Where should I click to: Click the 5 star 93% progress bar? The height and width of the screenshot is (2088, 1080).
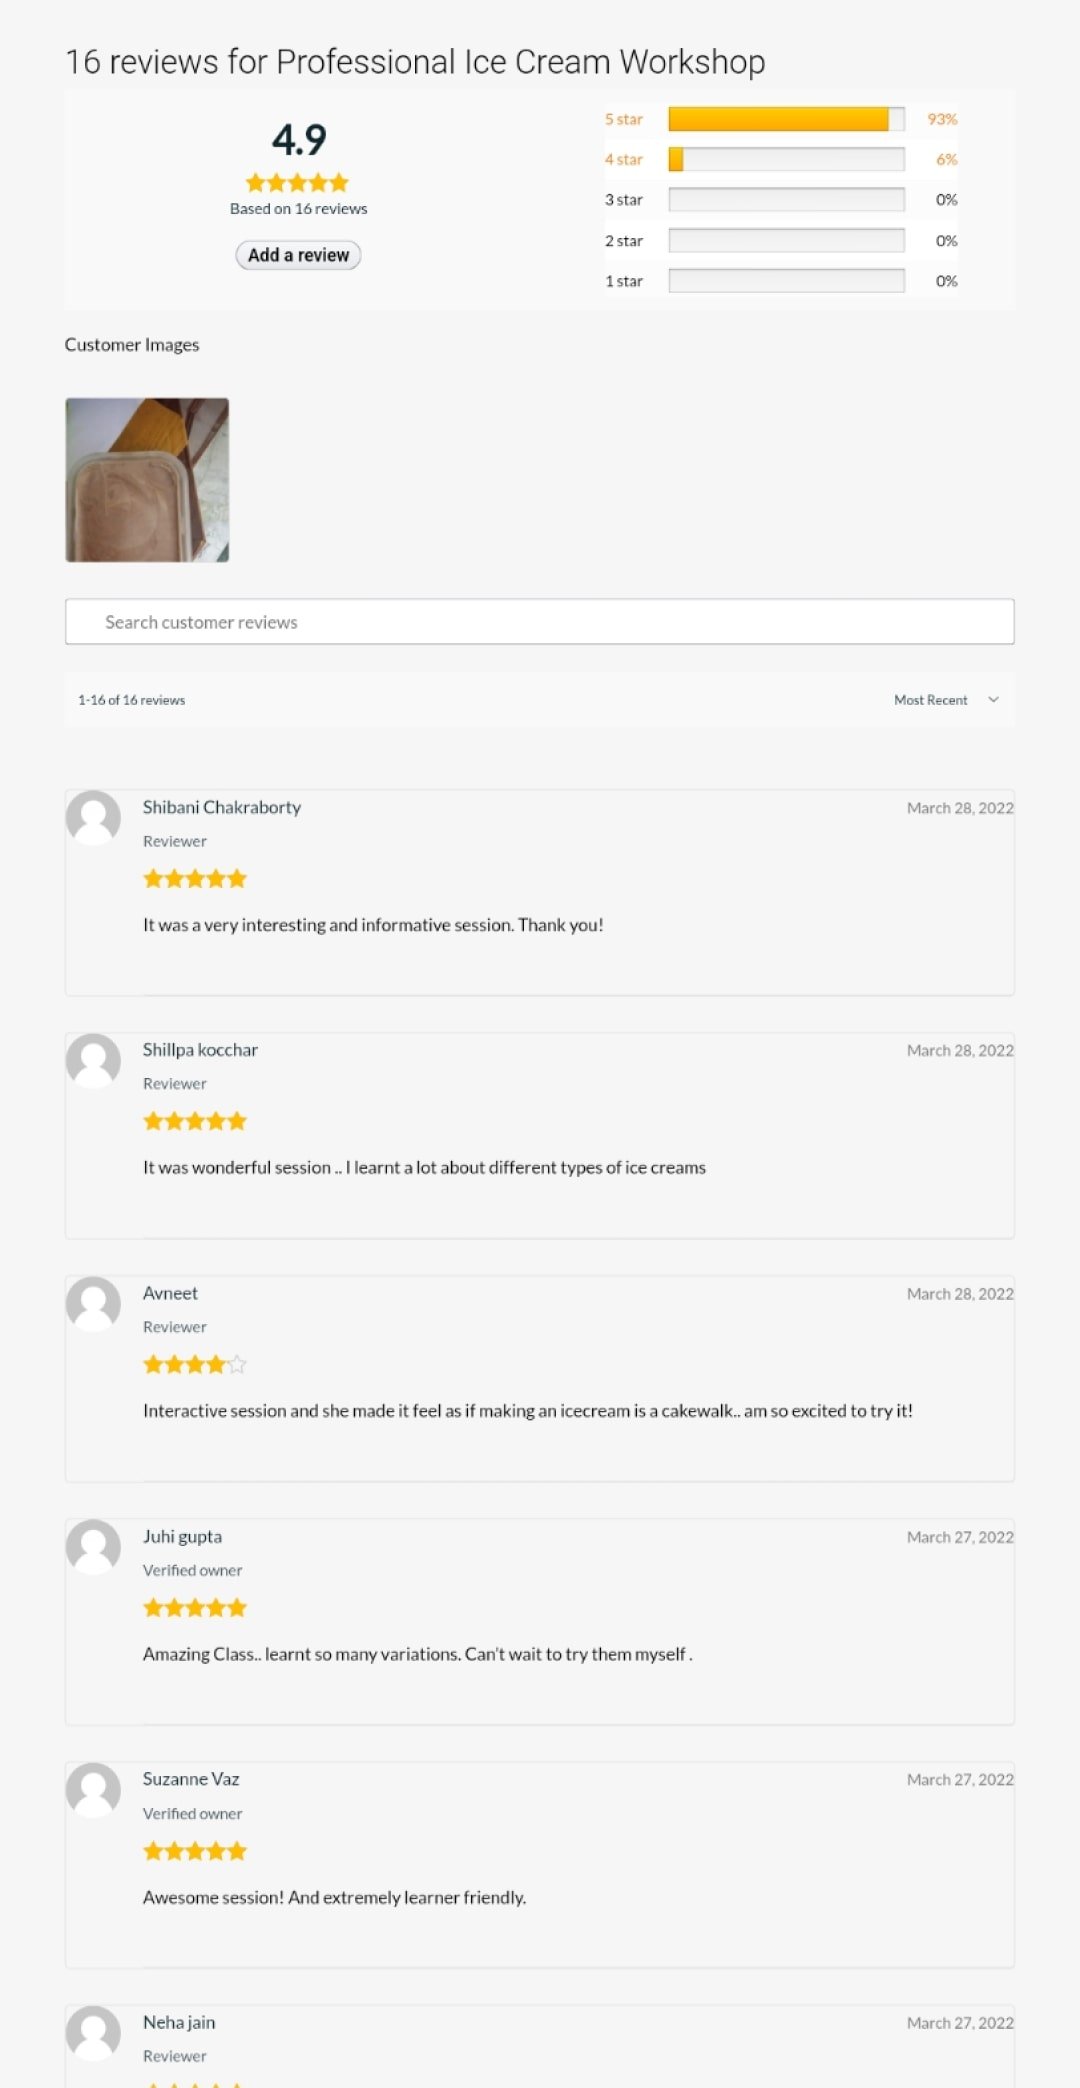pos(786,119)
